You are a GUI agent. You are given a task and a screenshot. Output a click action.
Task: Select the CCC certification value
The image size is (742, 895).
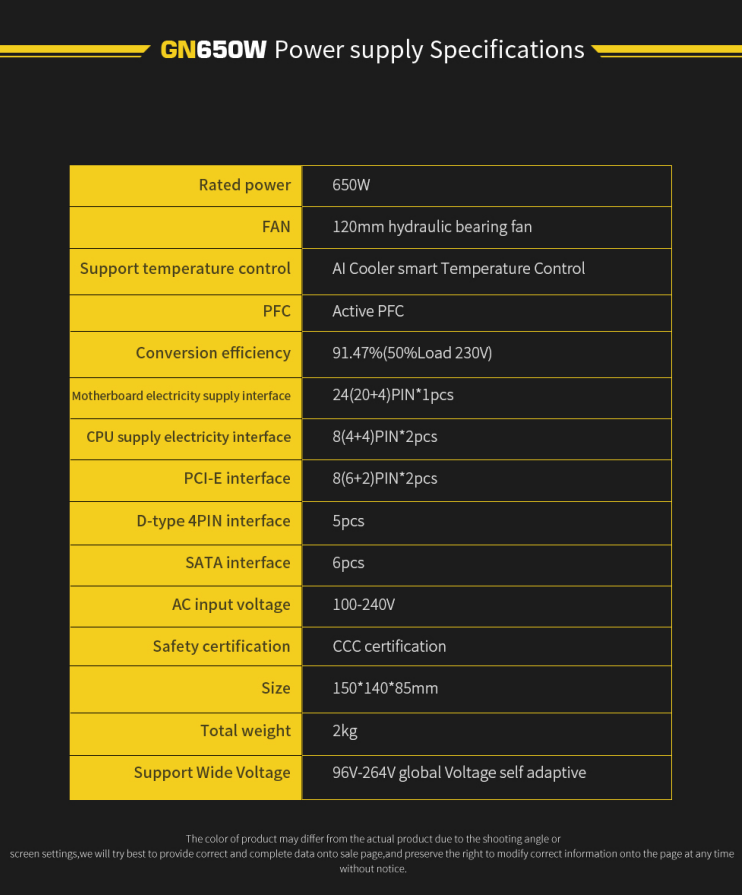(389, 646)
